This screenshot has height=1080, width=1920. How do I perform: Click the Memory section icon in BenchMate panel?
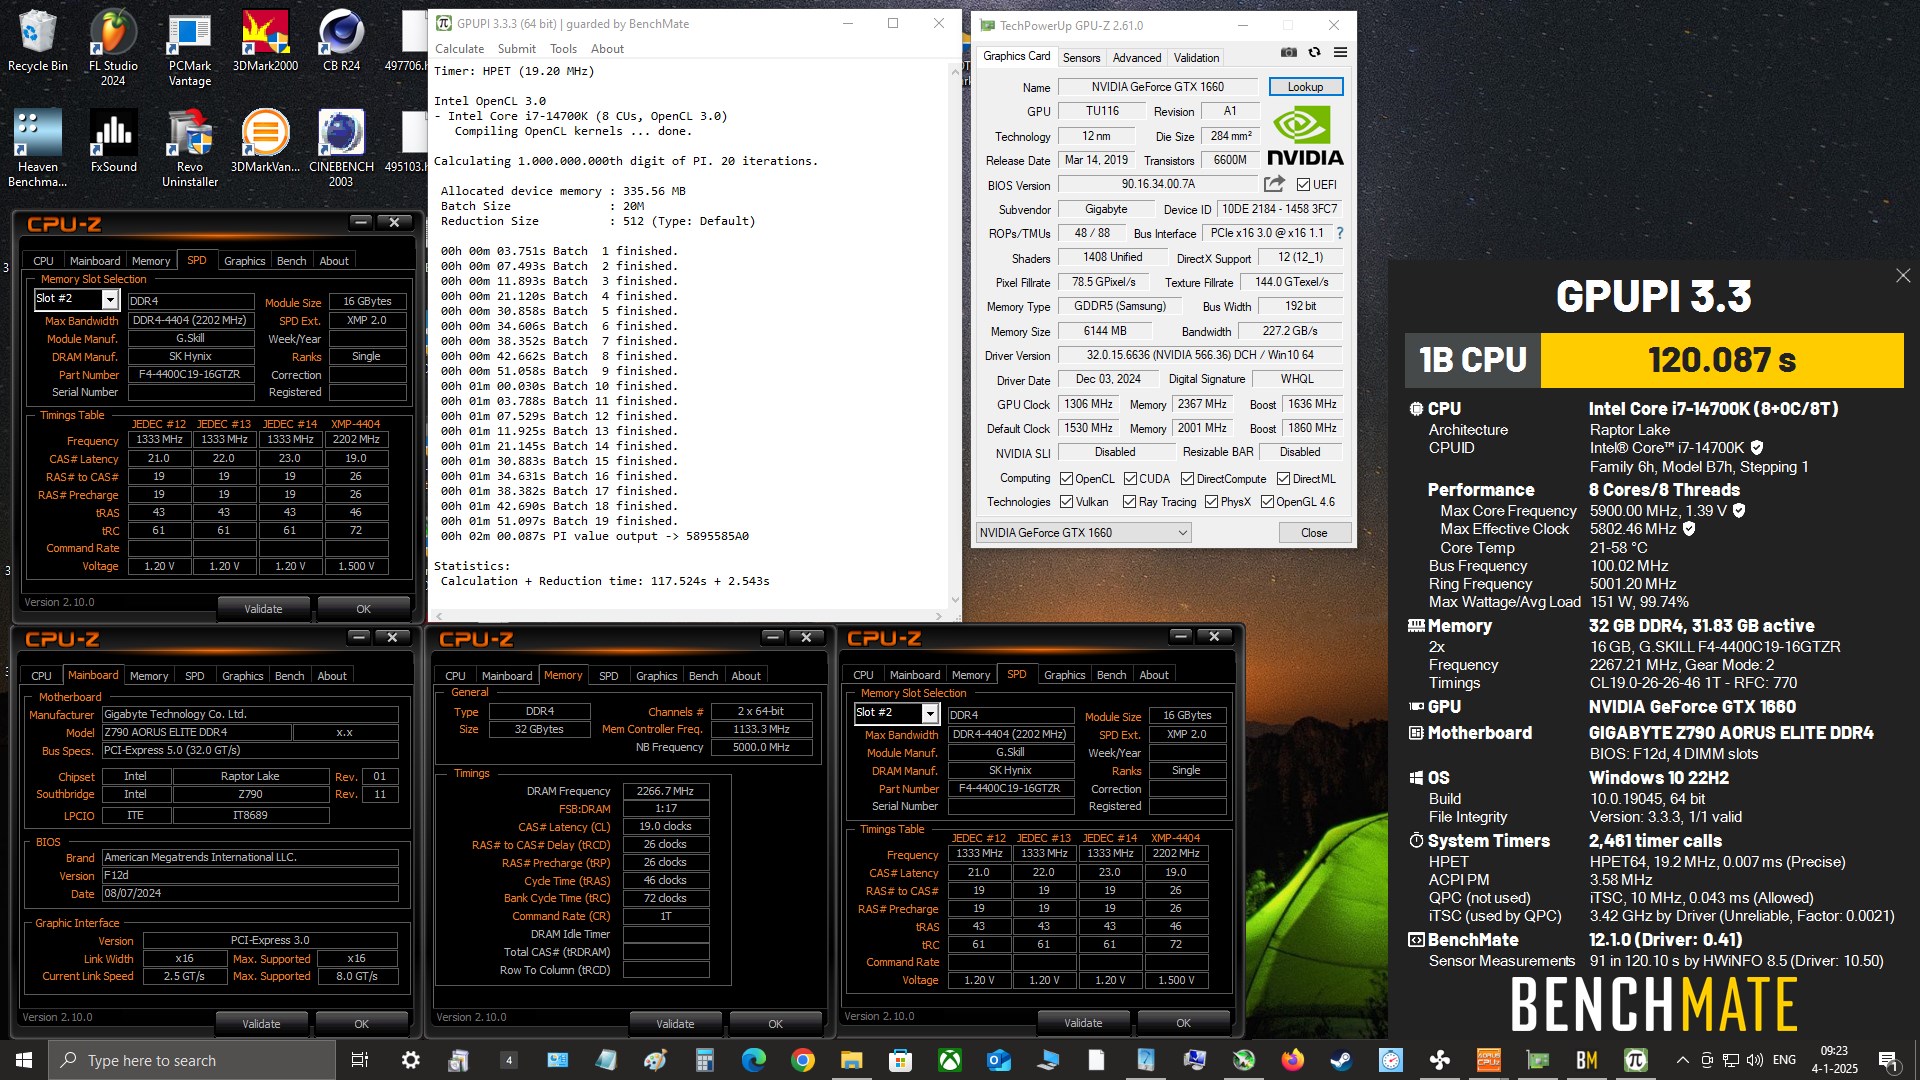(x=1416, y=626)
